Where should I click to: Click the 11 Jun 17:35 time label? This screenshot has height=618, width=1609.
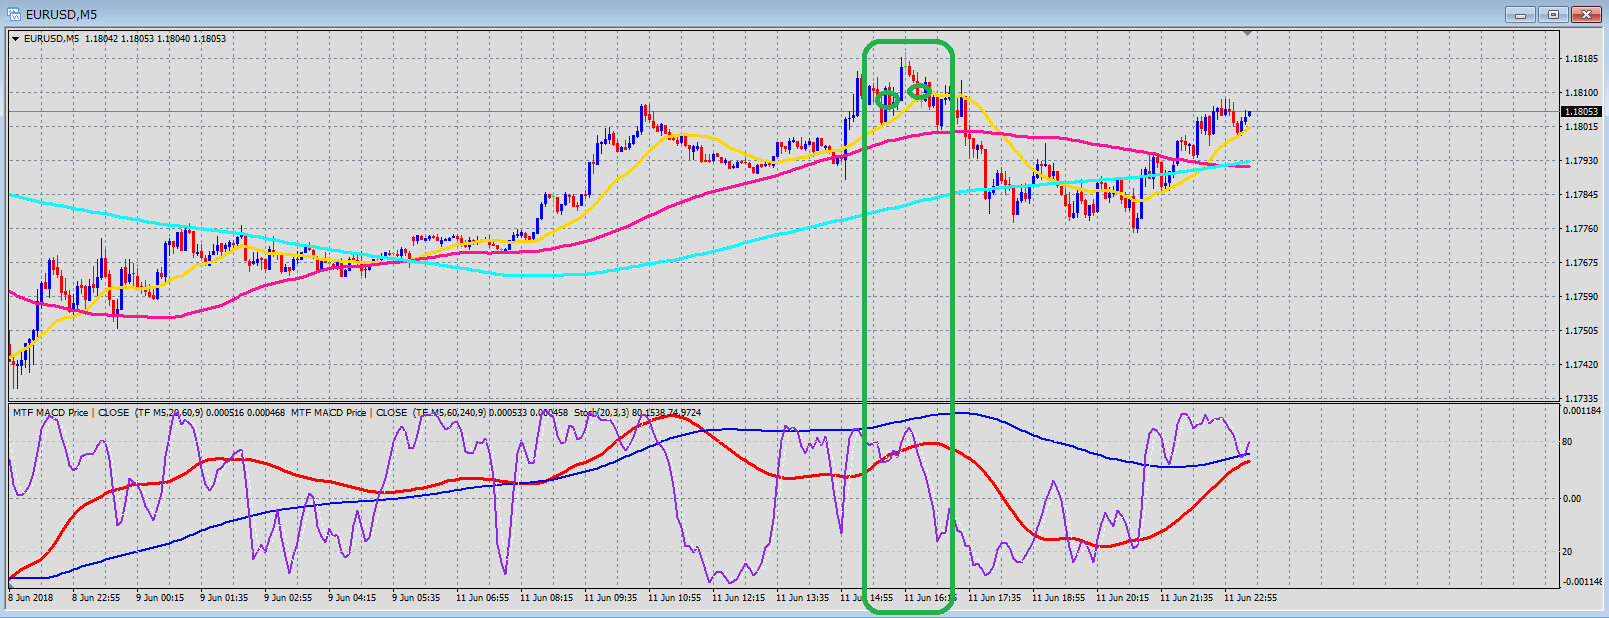(995, 598)
